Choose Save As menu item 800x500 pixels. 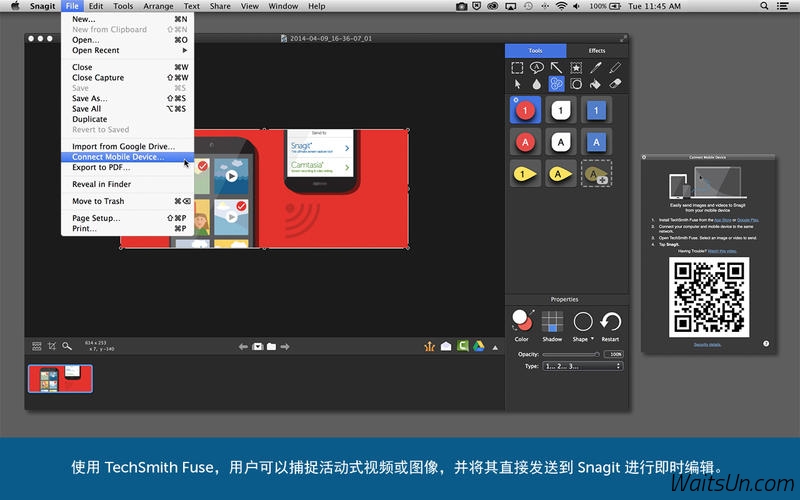pos(128,98)
